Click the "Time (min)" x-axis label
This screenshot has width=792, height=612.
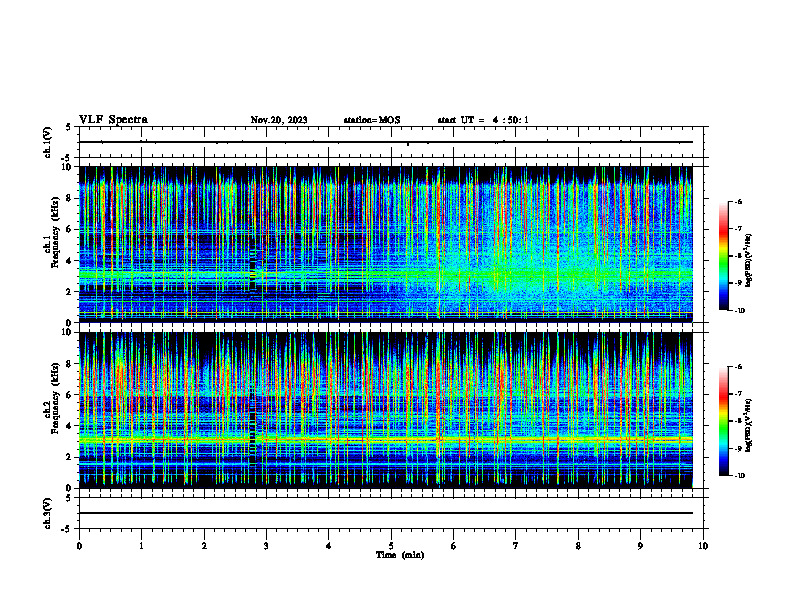point(400,555)
